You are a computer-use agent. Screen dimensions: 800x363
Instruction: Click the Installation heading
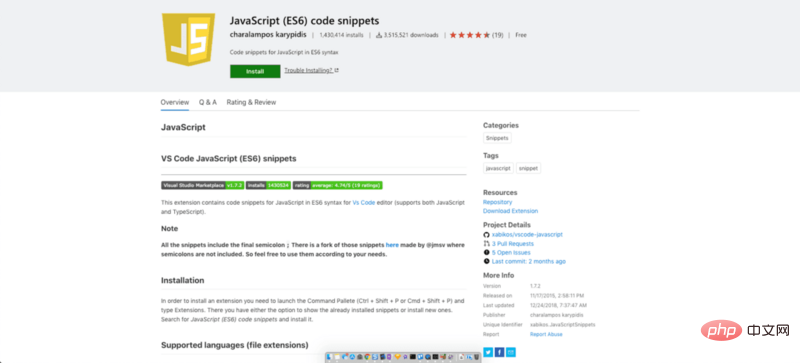click(183, 280)
